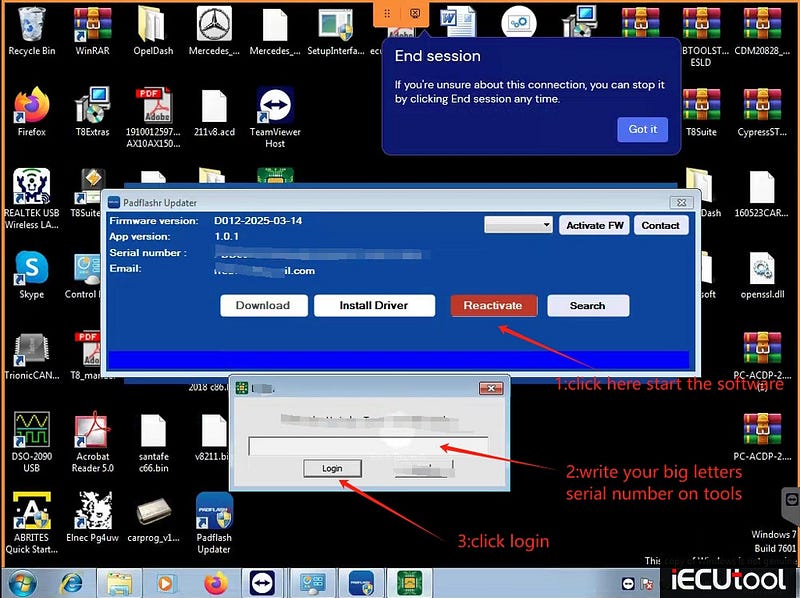Click the End session icon in orange toolbar

coord(415,13)
